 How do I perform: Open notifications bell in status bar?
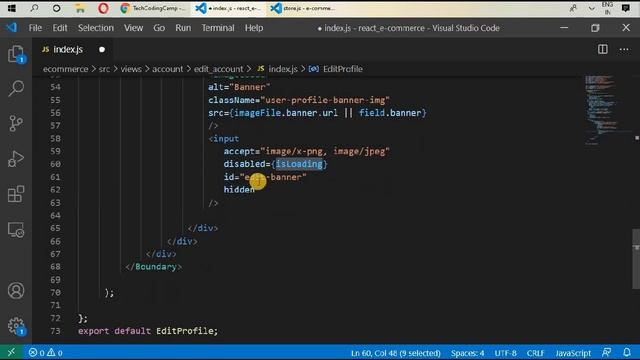pos(627,352)
